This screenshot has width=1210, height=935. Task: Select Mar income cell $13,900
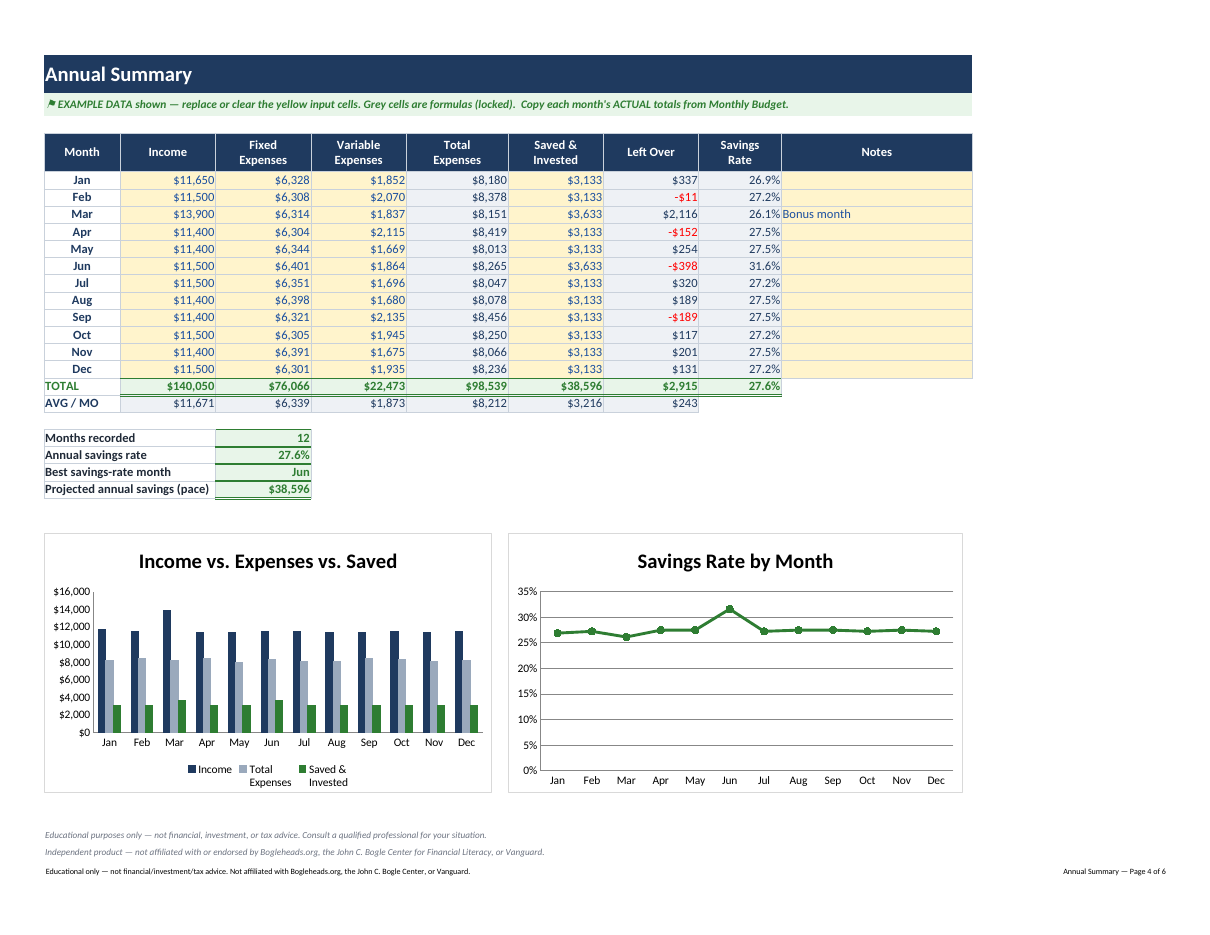click(x=168, y=214)
